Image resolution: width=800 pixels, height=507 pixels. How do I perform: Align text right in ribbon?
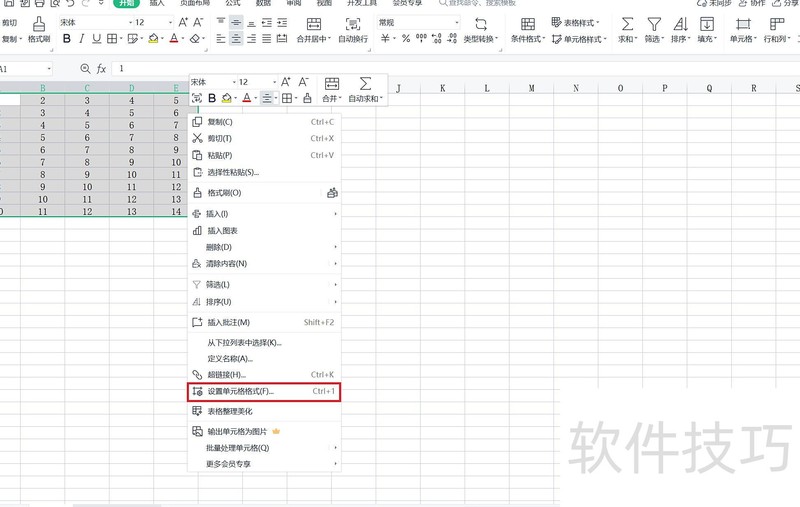pyautogui.click(x=251, y=39)
